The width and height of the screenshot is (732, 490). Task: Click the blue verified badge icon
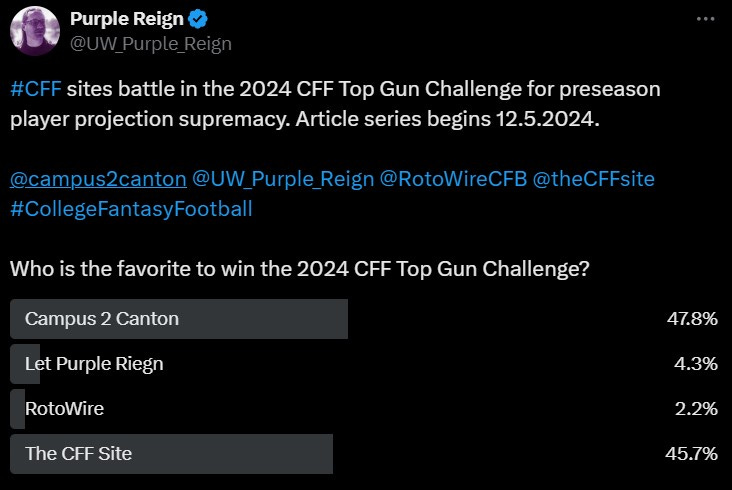(197, 19)
